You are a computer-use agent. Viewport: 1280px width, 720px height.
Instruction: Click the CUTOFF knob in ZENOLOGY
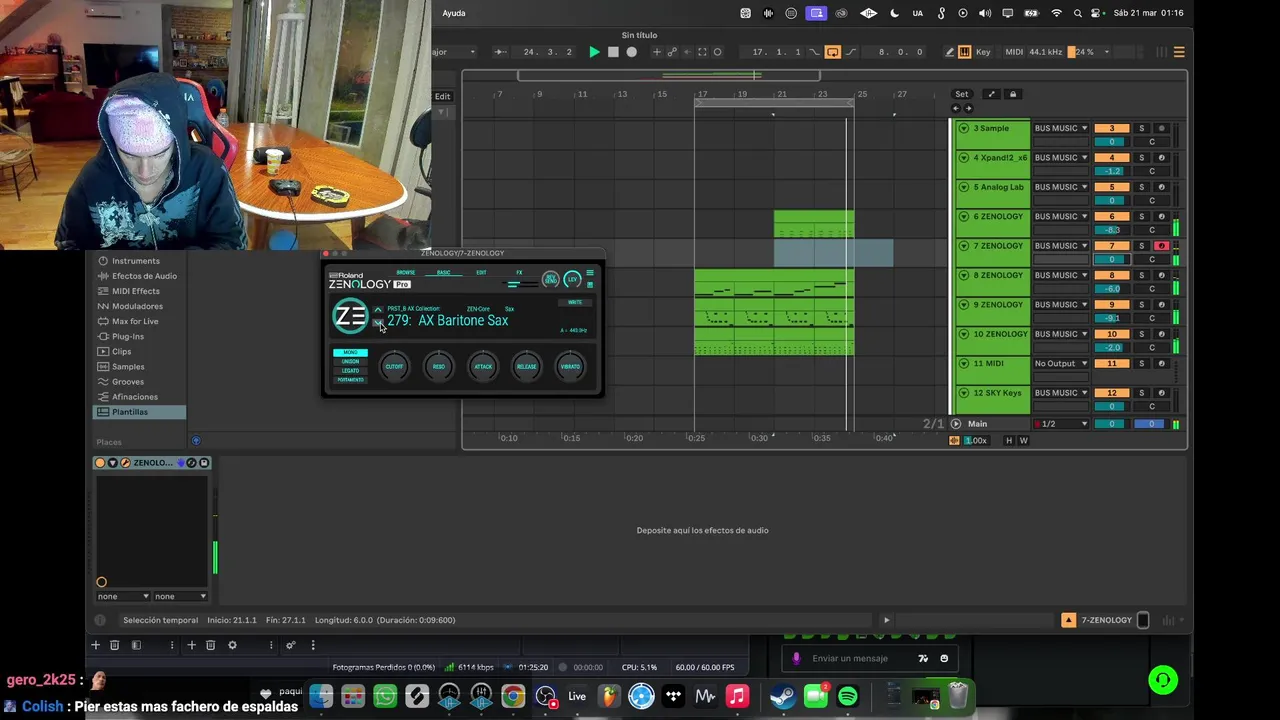pyautogui.click(x=394, y=366)
